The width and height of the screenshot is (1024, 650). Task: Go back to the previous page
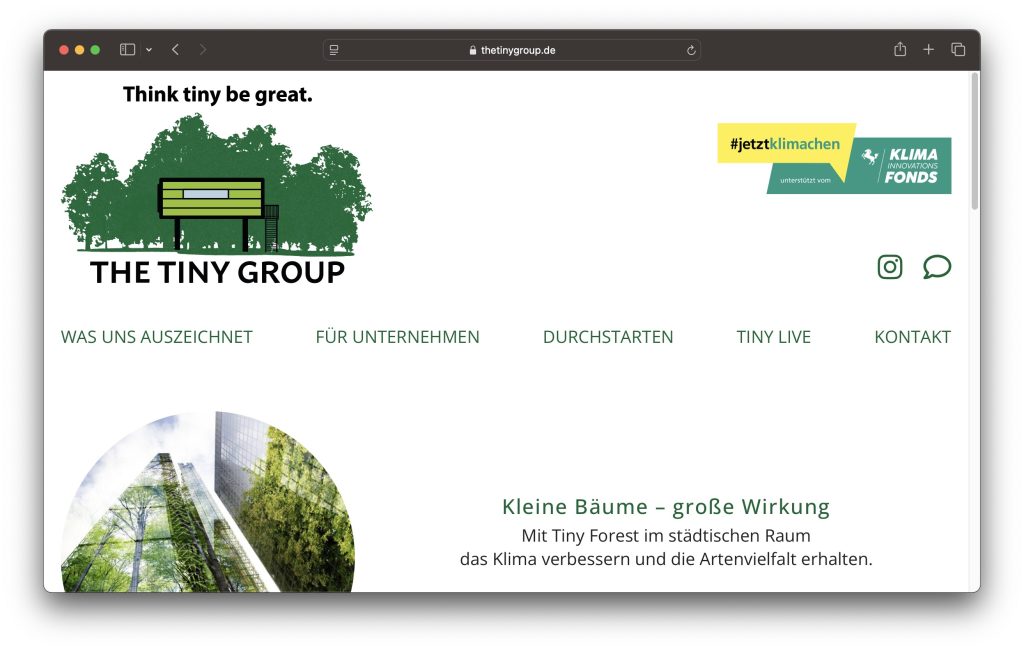(175, 50)
